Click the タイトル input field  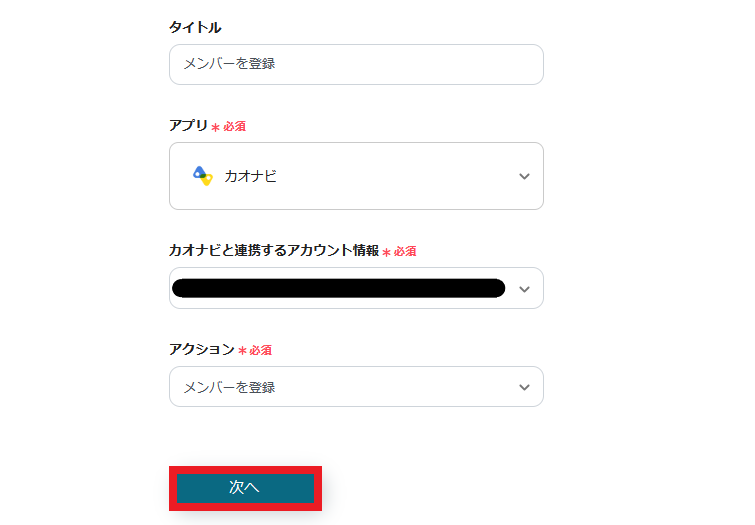[356, 64]
